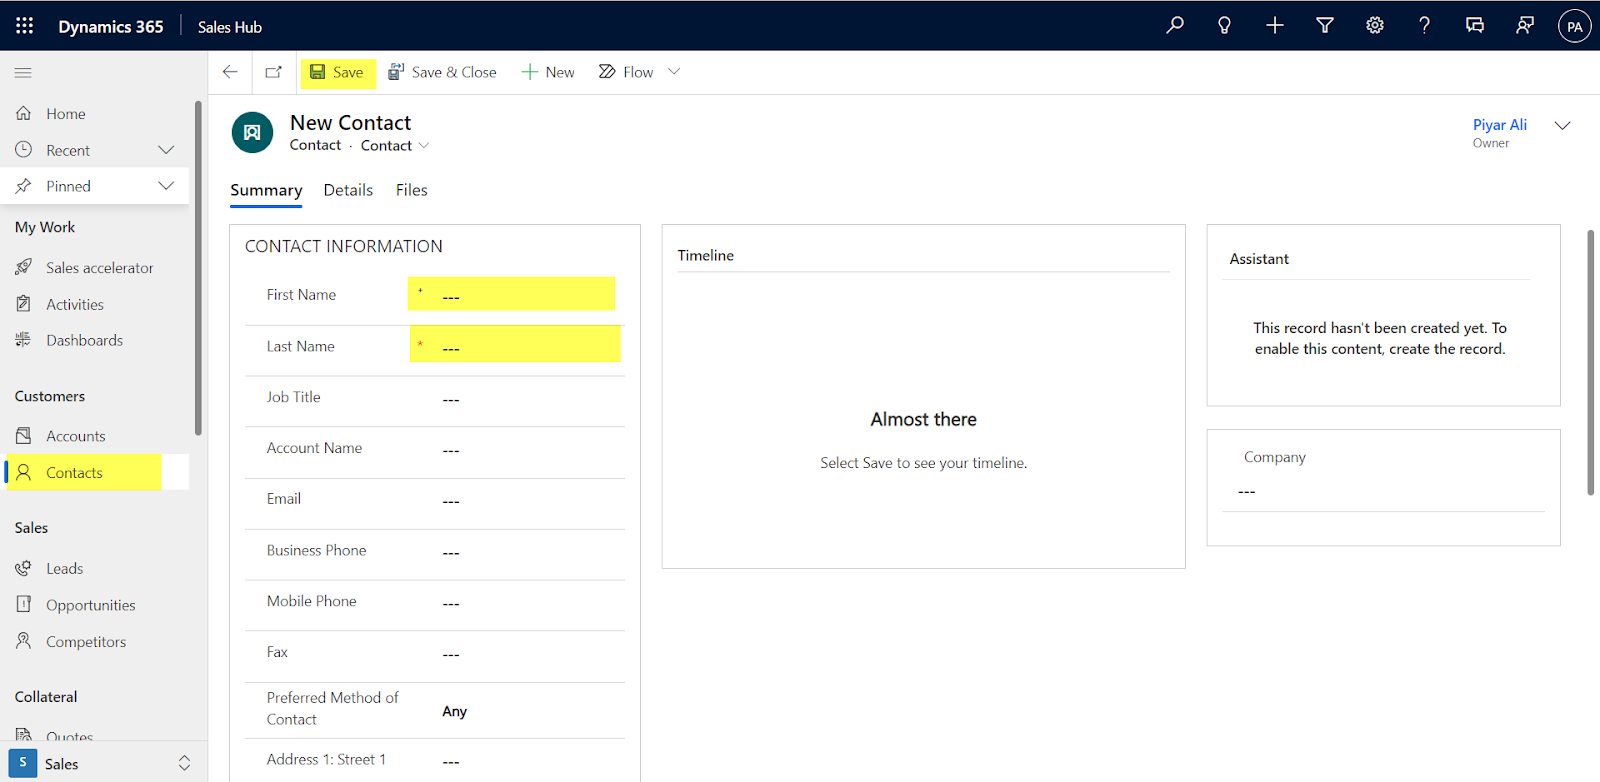Open the PA user account avatar
This screenshot has width=1600, height=782.
[x=1574, y=26]
